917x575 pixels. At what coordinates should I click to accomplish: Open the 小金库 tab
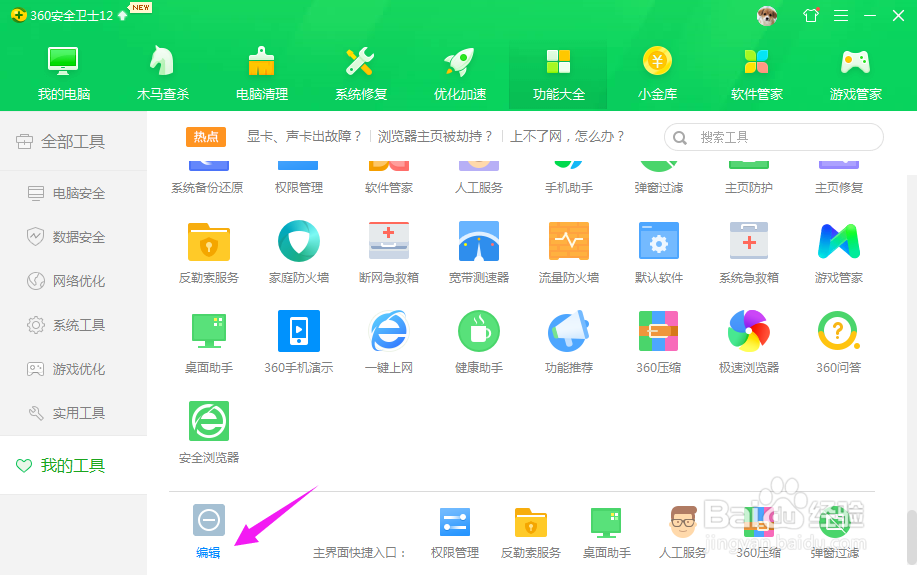[x=657, y=74]
